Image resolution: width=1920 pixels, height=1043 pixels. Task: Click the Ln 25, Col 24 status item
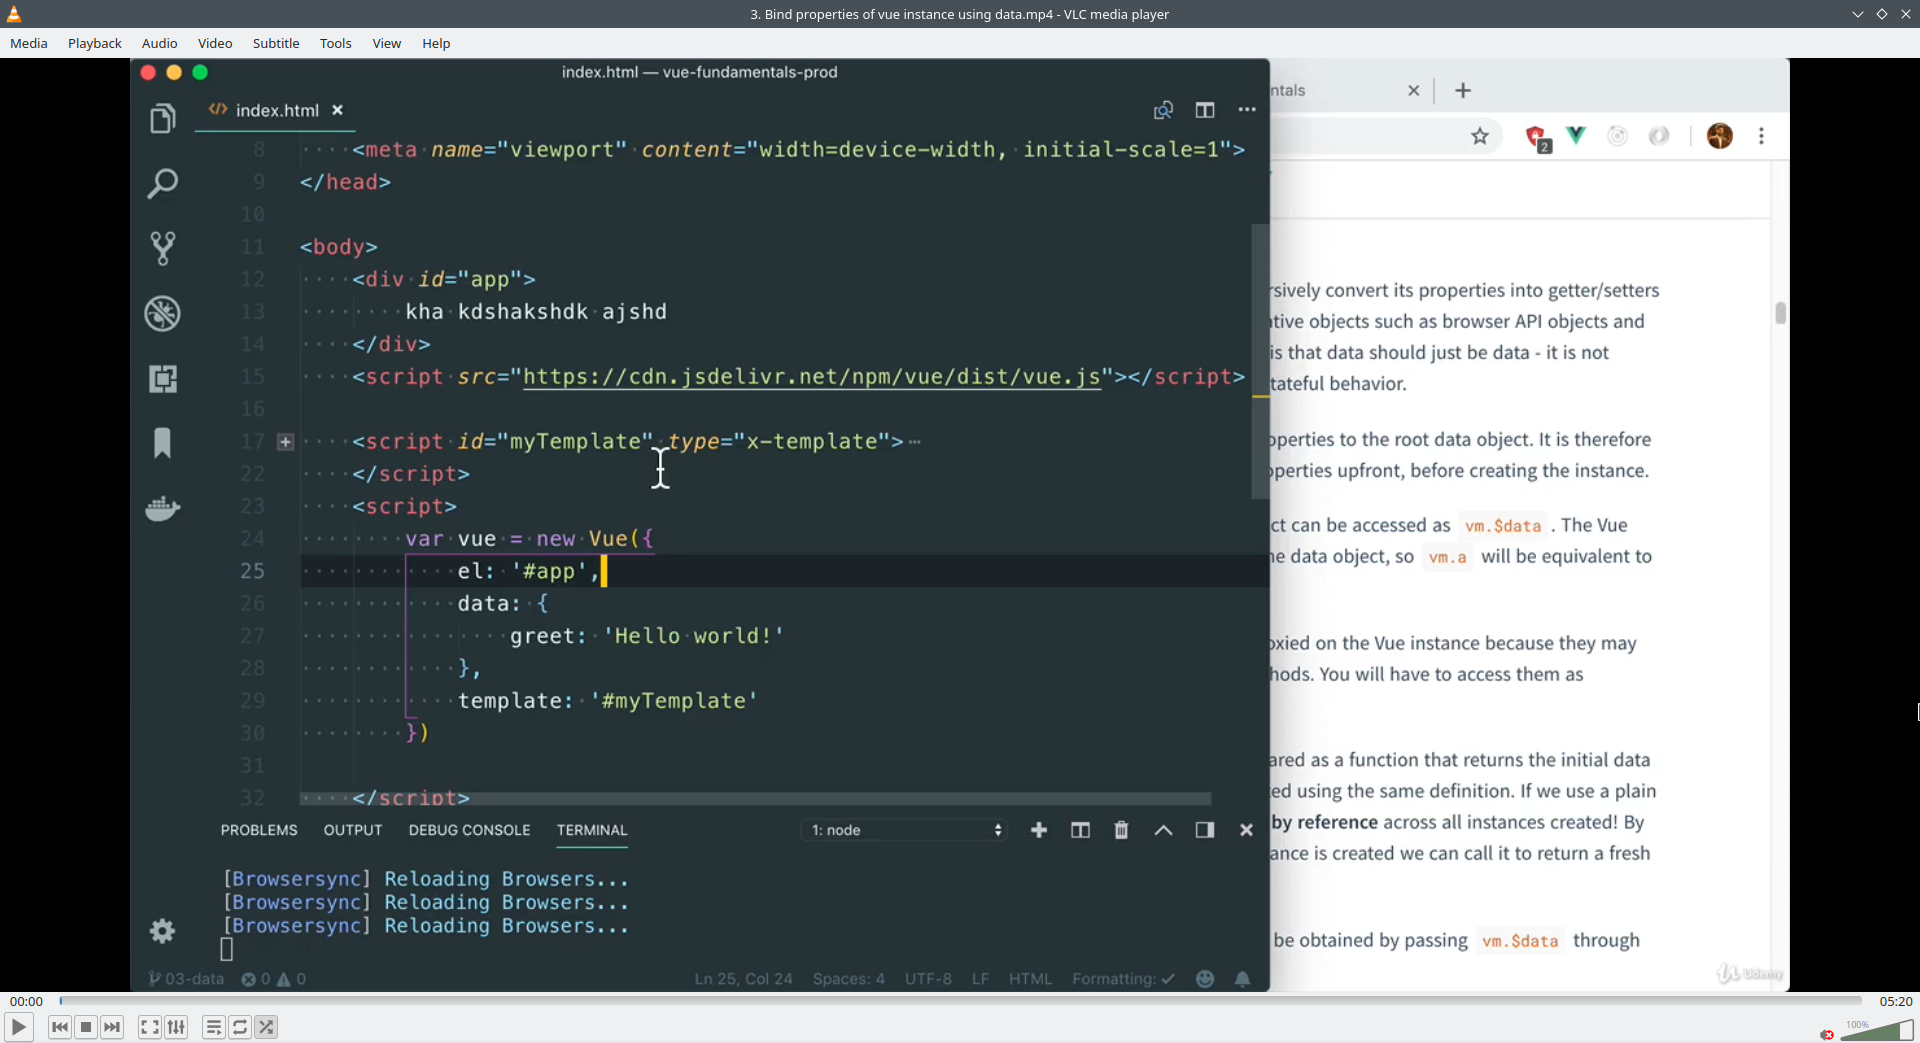coord(744,979)
